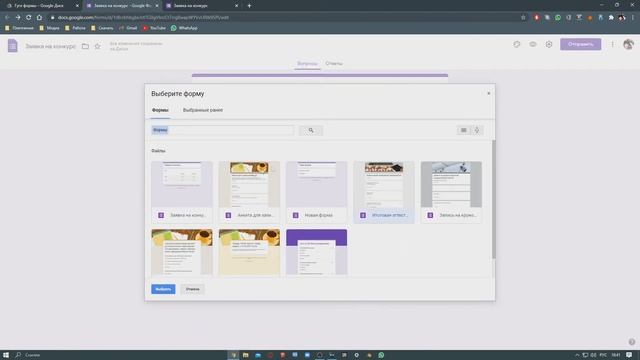
Task: Click the taskbar search icon
Action: tap(18, 355)
